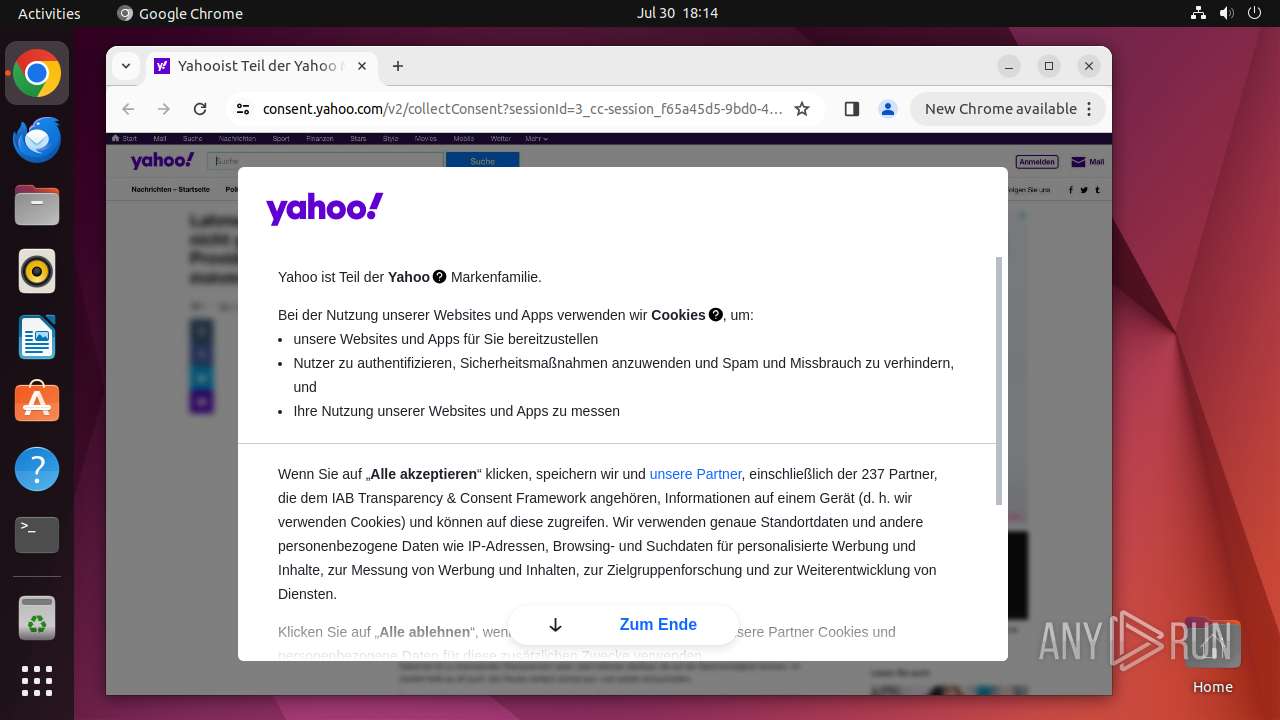Click the consent dialog scrollbar
This screenshot has width=1280, height=720.
(1001, 381)
